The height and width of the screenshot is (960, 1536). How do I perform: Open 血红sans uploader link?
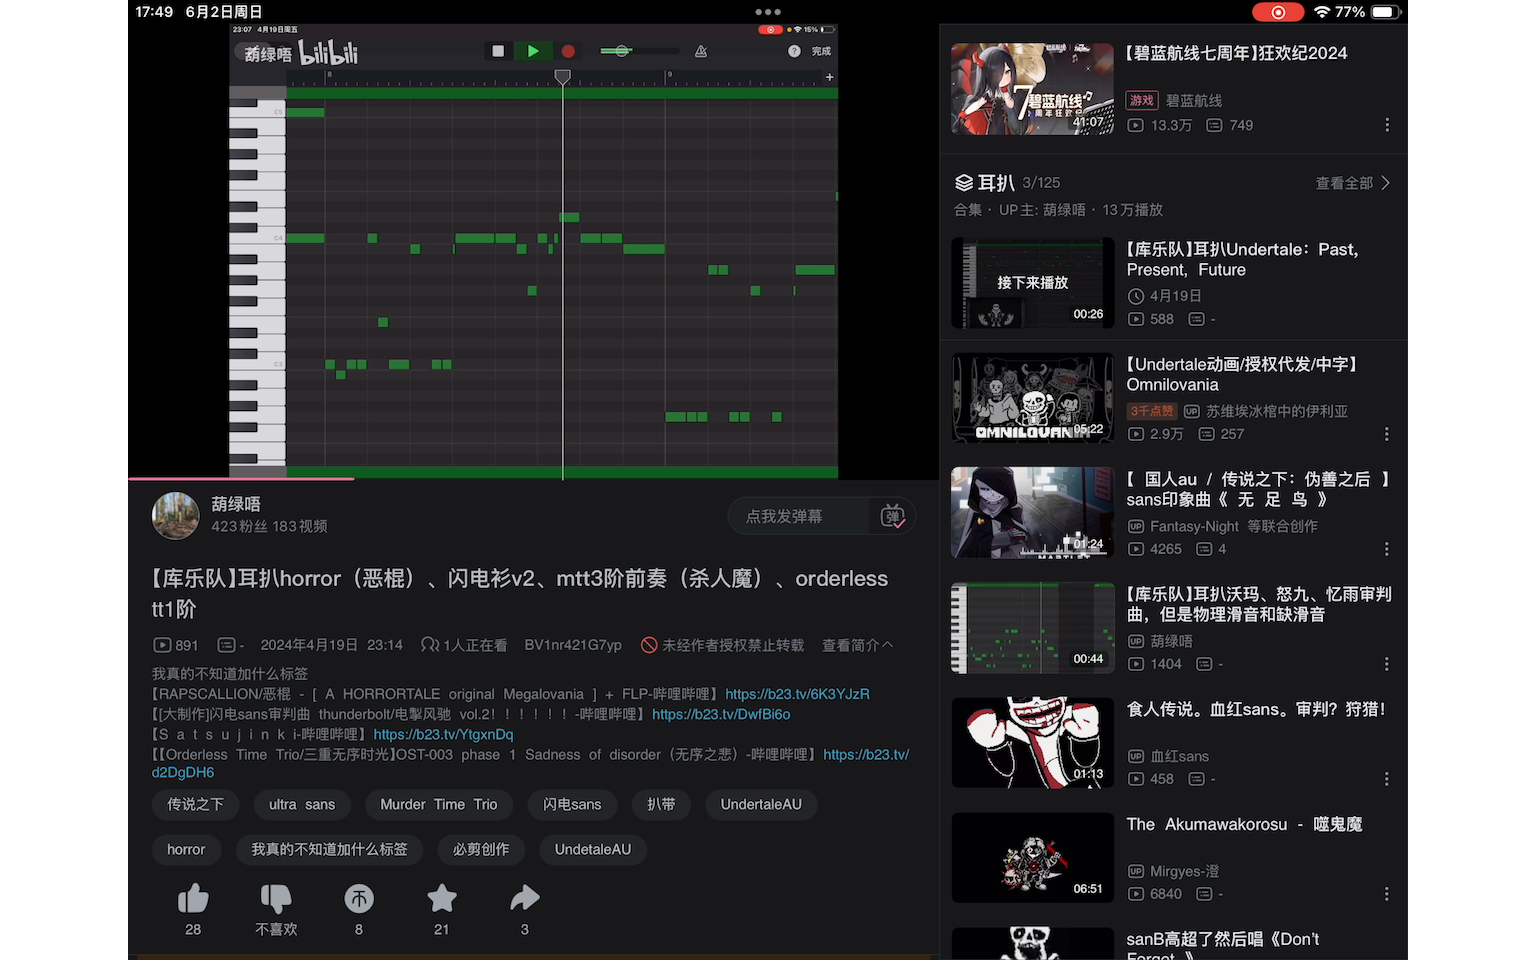pos(1180,756)
